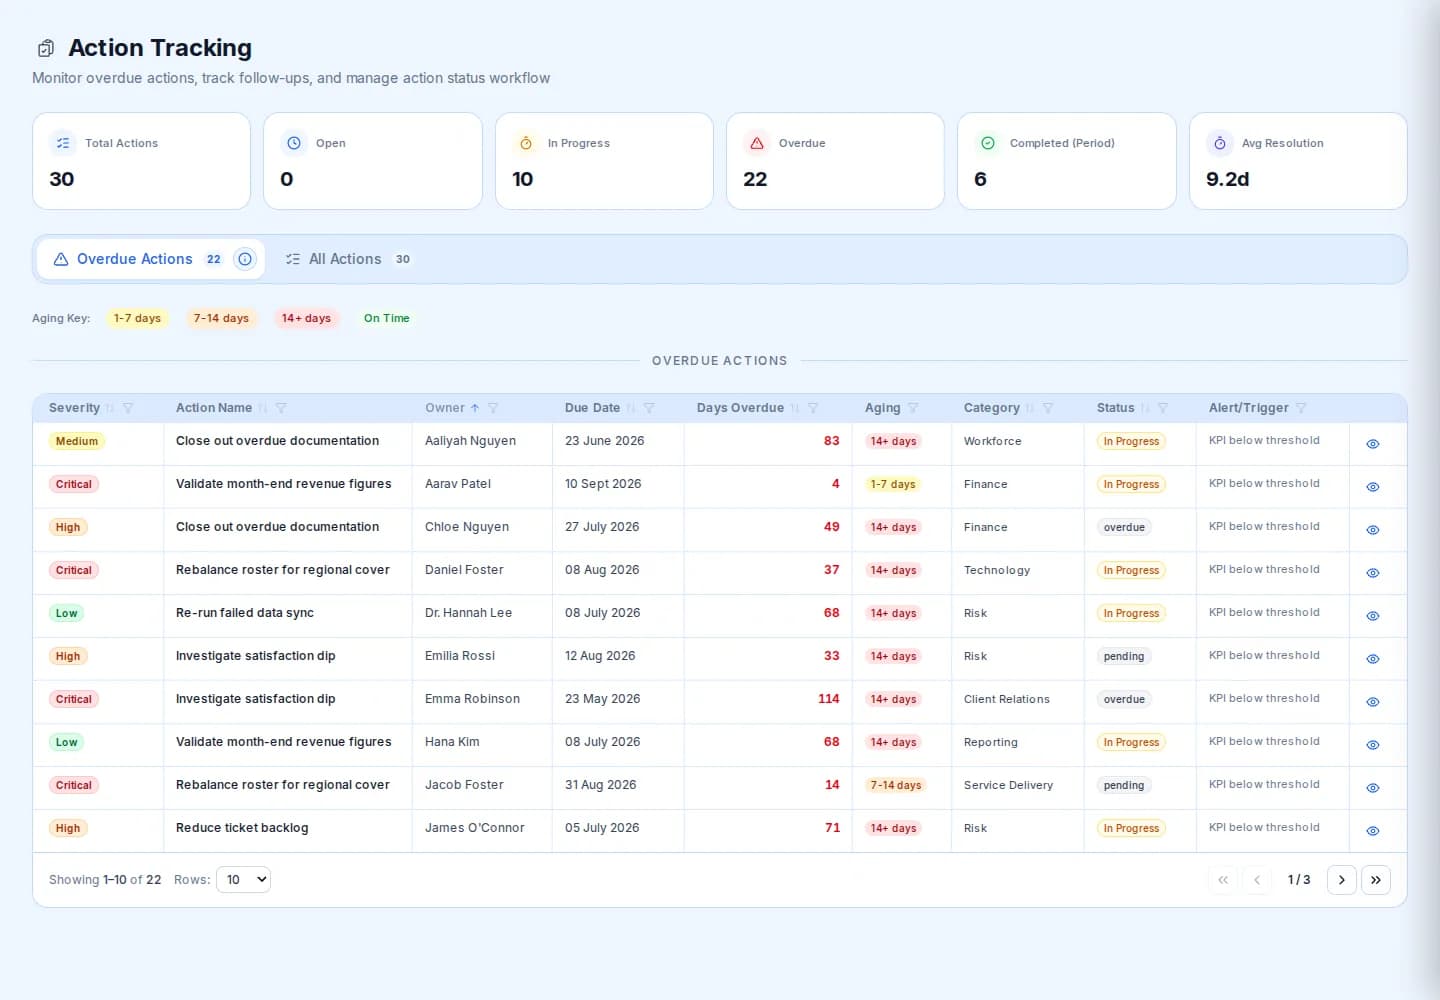
Task: Open filter funnel for Severity column
Action: tap(128, 408)
